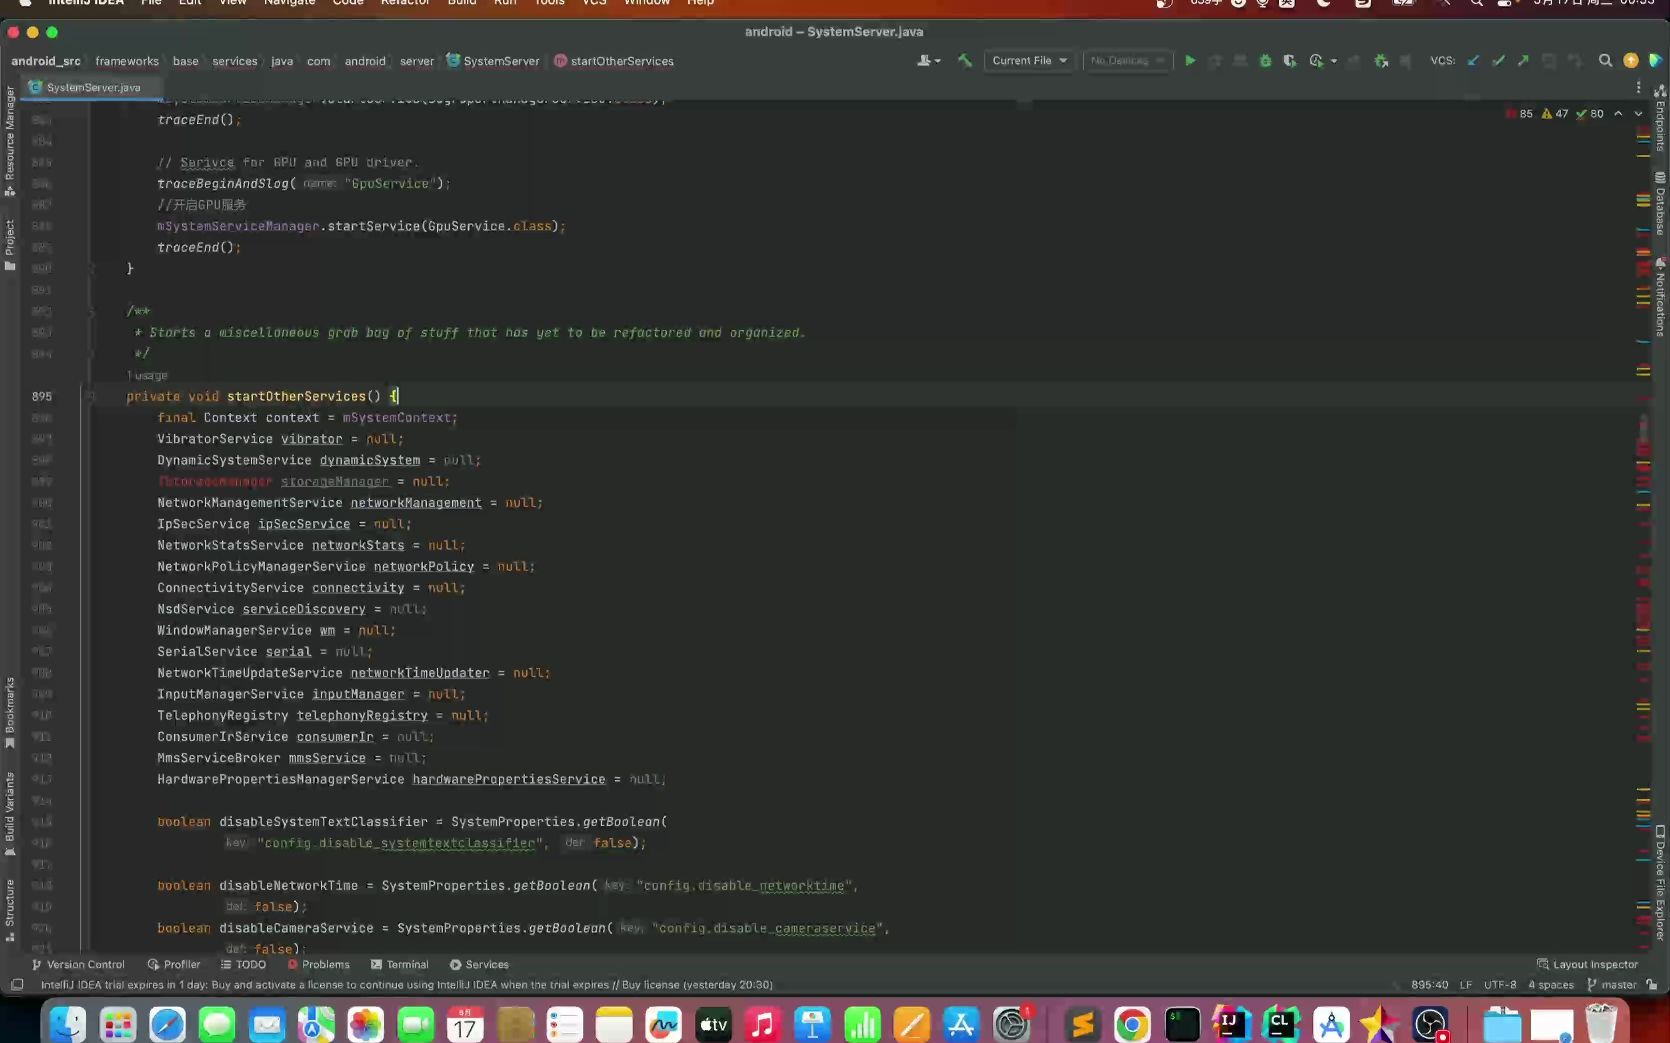Commit changes via the green checkmark VCS icon
1670x1043 pixels.
[1497, 61]
